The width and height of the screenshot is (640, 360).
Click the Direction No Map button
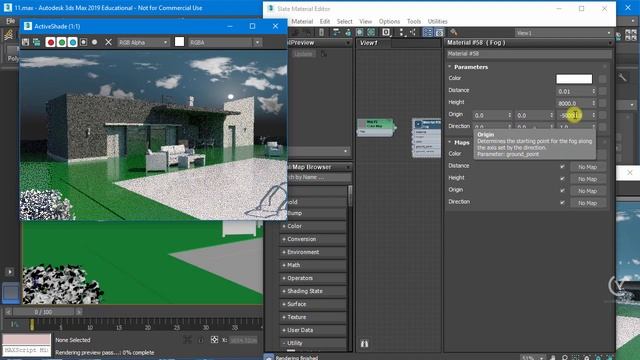point(588,203)
